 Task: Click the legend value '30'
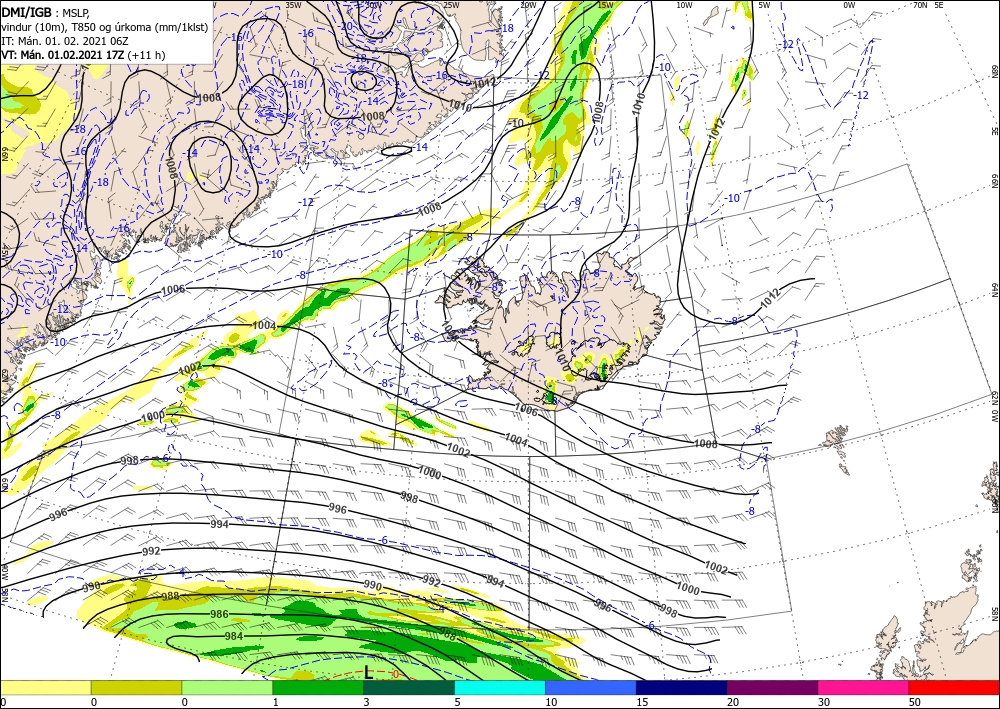pos(824,702)
